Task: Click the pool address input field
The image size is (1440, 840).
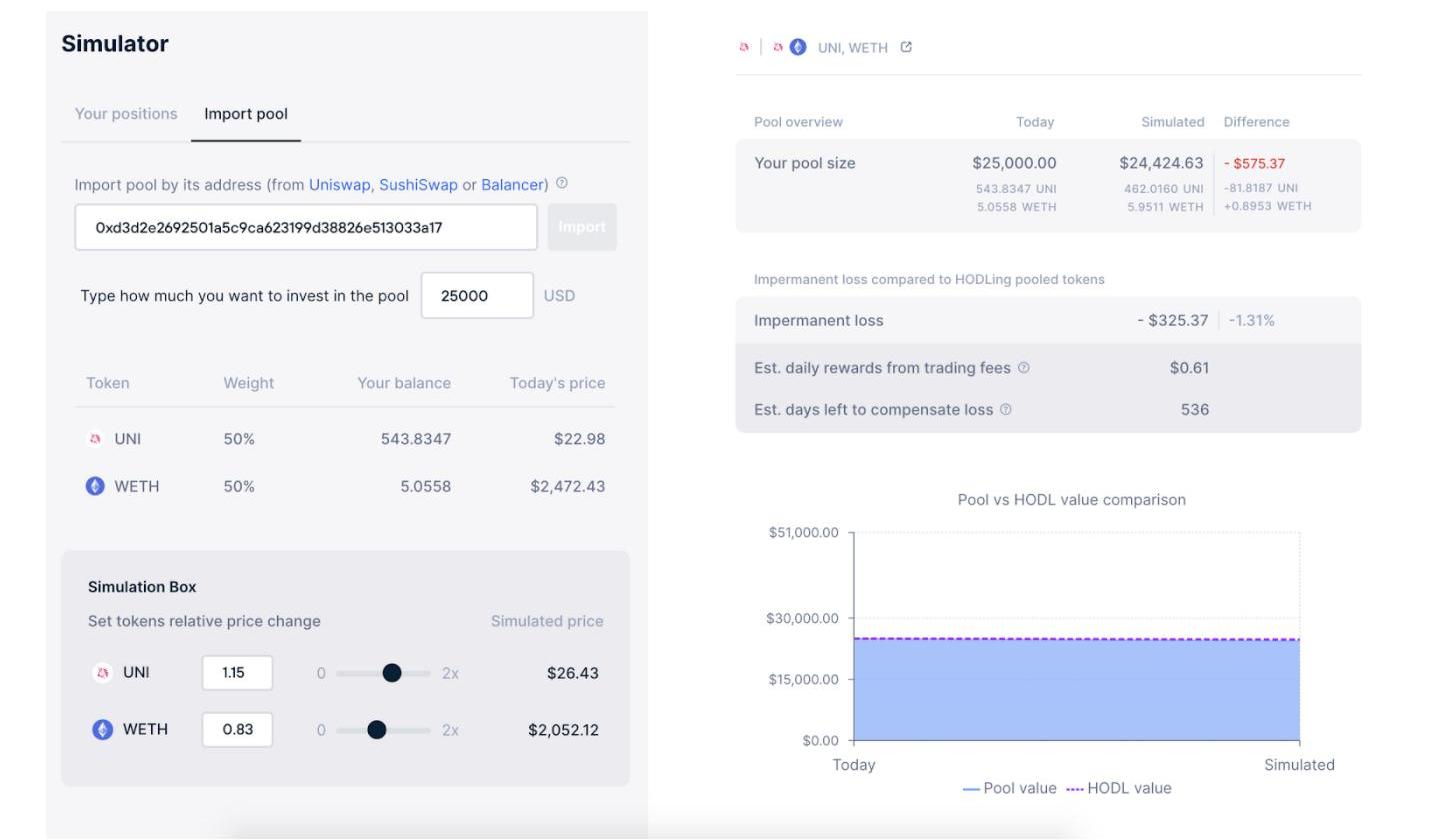Action: (x=306, y=228)
